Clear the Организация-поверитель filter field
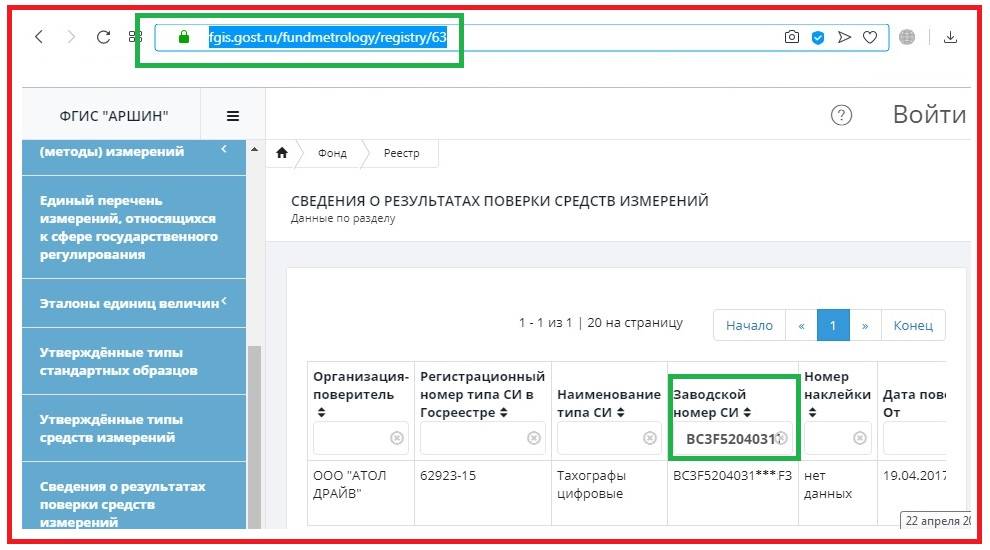The width and height of the screenshot is (990, 550). tap(397, 438)
